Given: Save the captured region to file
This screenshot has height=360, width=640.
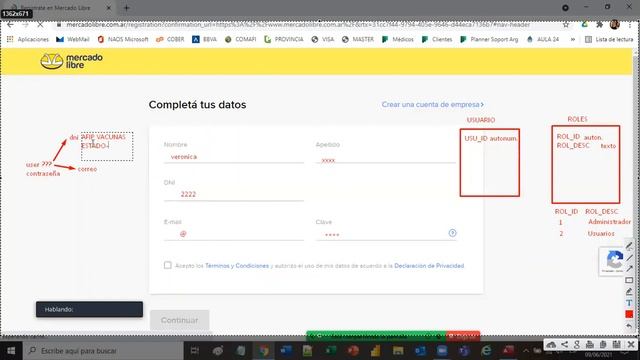Looking at the screenshot, I should pyautogui.click(x=616, y=345).
